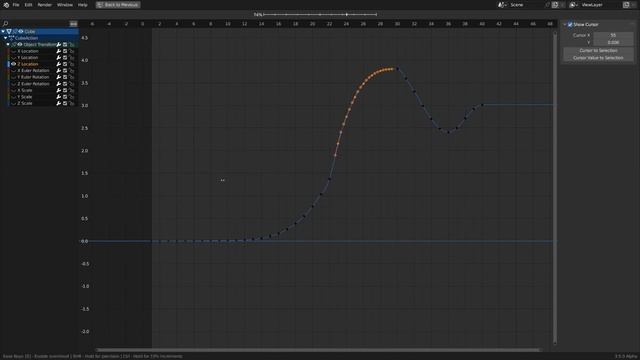Click the add view layer icon

[626, 5]
